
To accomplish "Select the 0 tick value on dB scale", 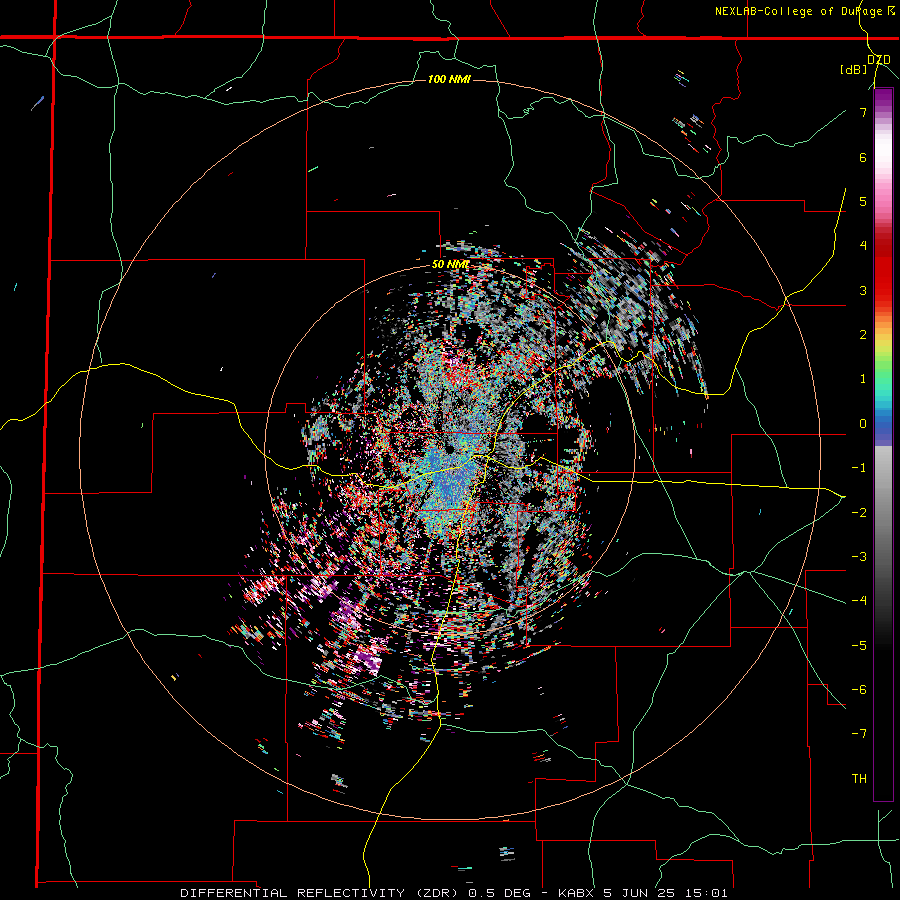I will pos(863,424).
